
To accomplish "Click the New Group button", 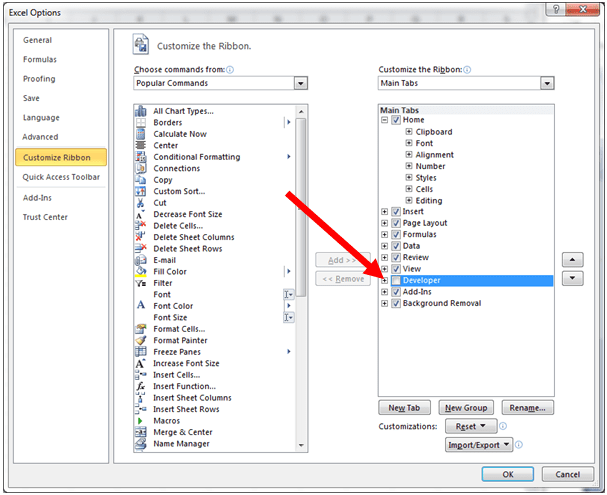I will click(467, 408).
